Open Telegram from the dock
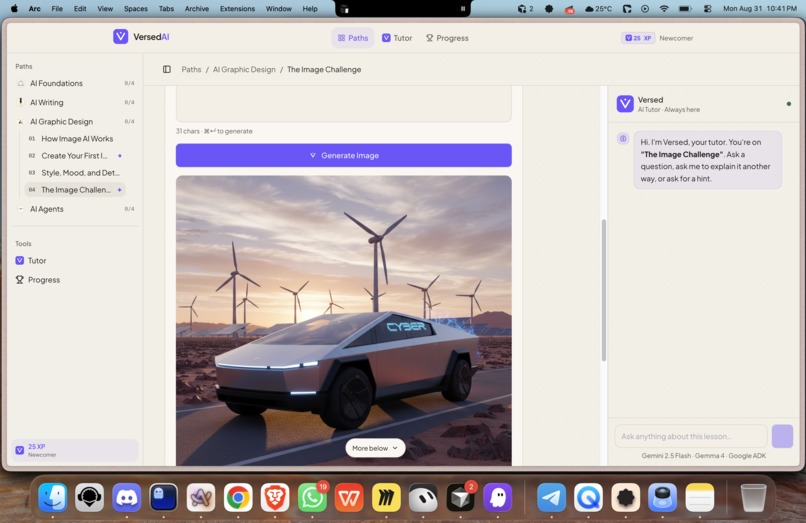The height and width of the screenshot is (523, 806). point(552,497)
